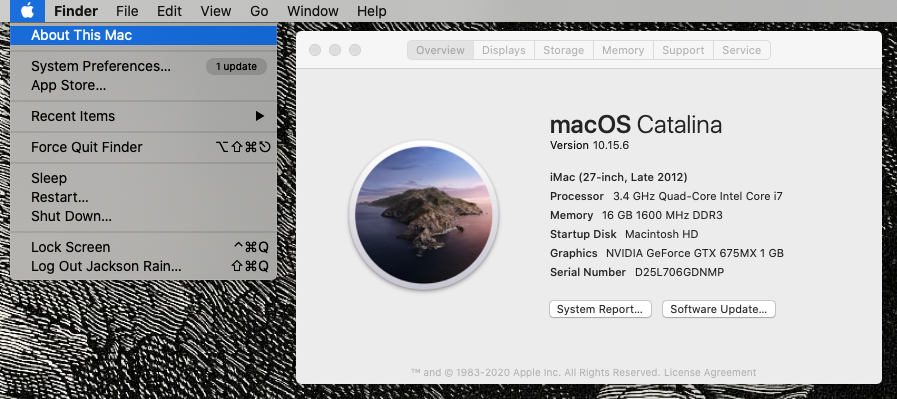
Task: Switch to the Service tab
Action: click(x=741, y=50)
